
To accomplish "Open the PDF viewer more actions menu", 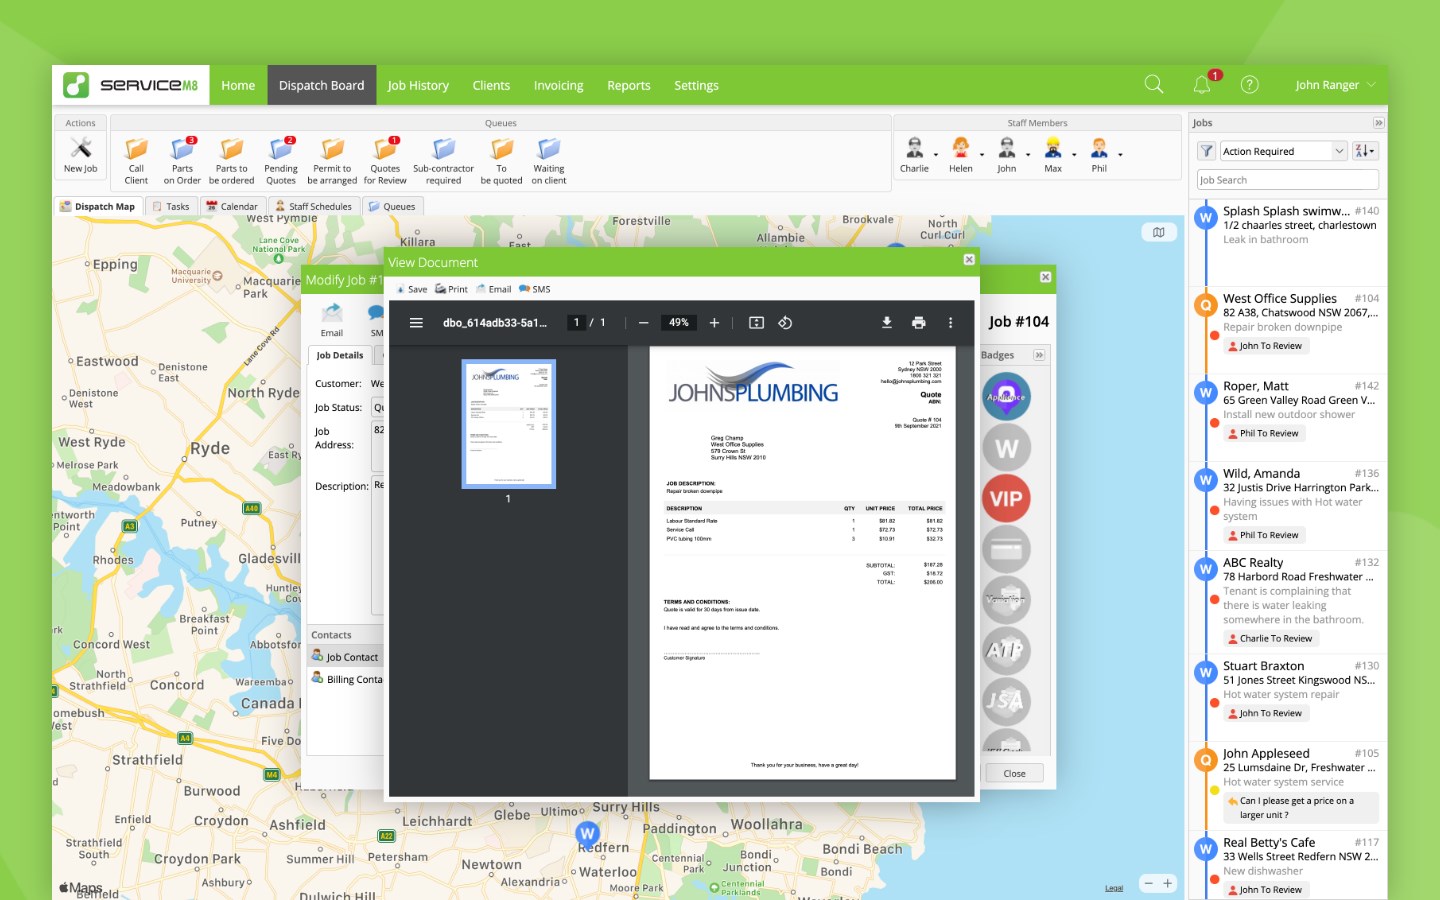I will coord(950,323).
